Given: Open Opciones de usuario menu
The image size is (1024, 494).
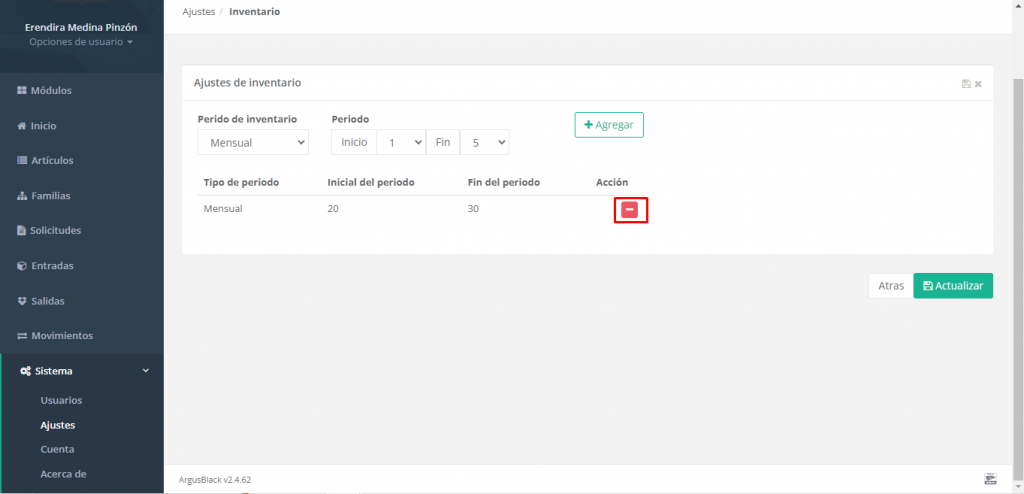Looking at the screenshot, I should (x=81, y=42).
